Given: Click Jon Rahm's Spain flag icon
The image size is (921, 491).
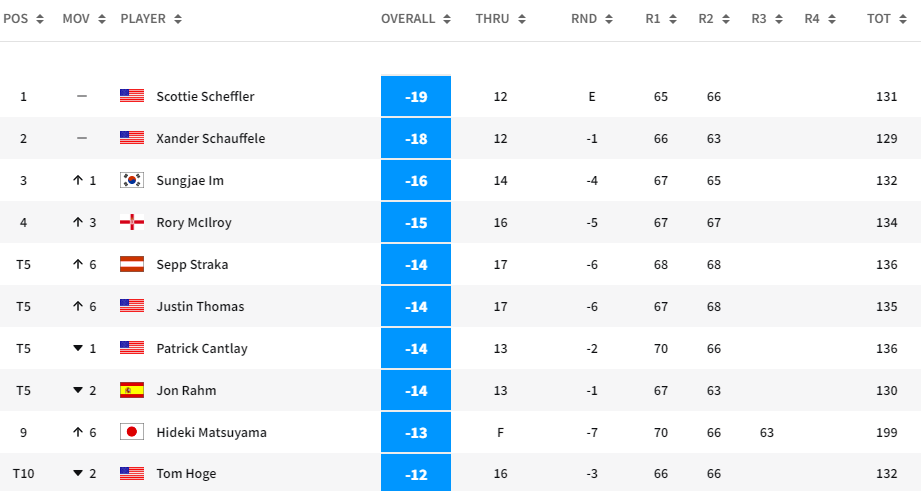Looking at the screenshot, I should point(132,390).
